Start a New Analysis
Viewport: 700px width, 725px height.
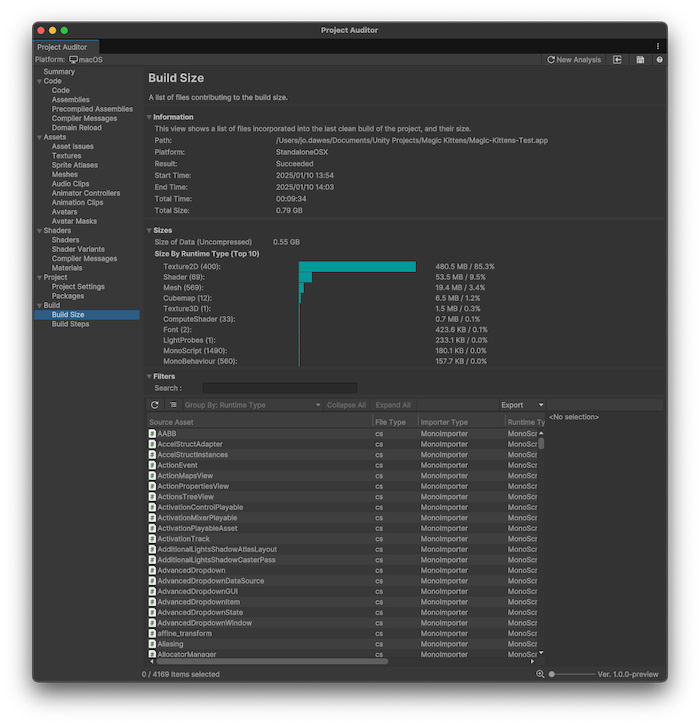tap(574, 60)
